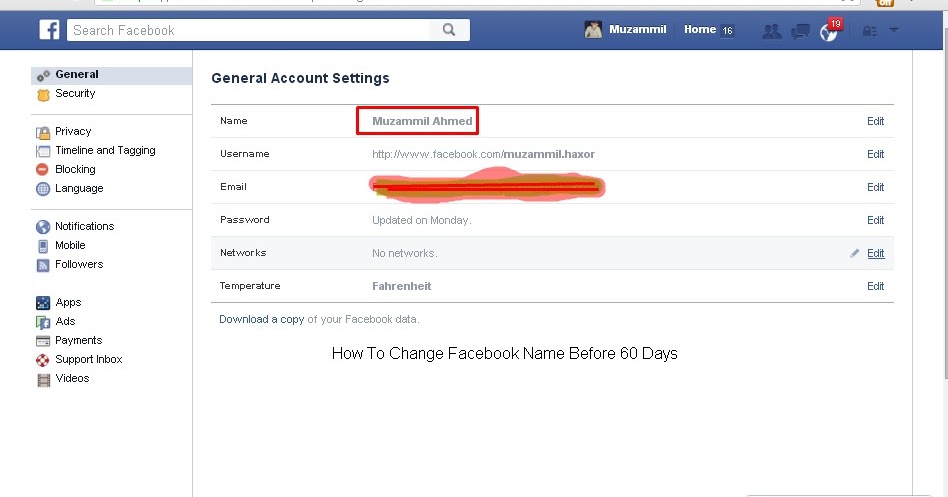
Task: Open Blocking settings
Action: click(x=75, y=169)
